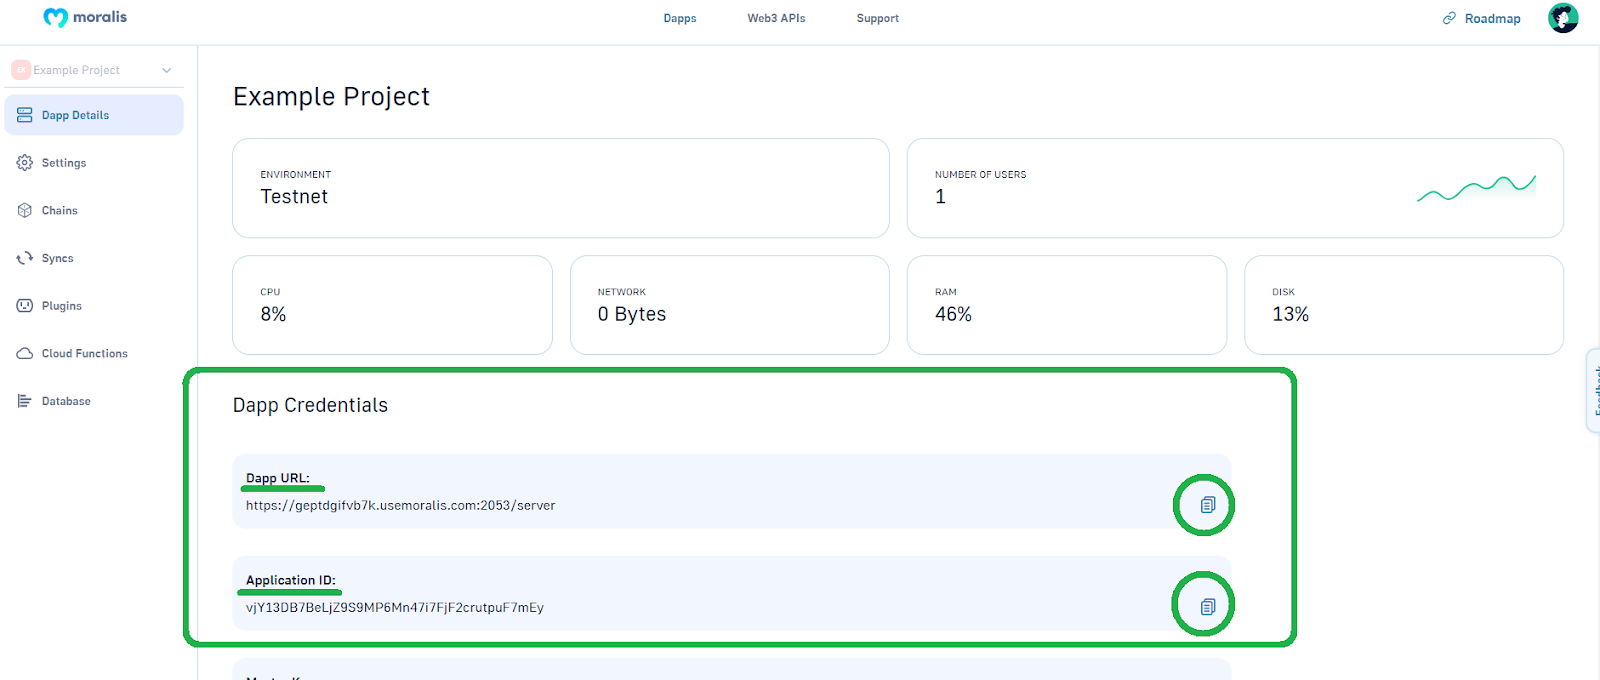Follow the Roadmap link
This screenshot has height=680, width=1600.
1492,19
